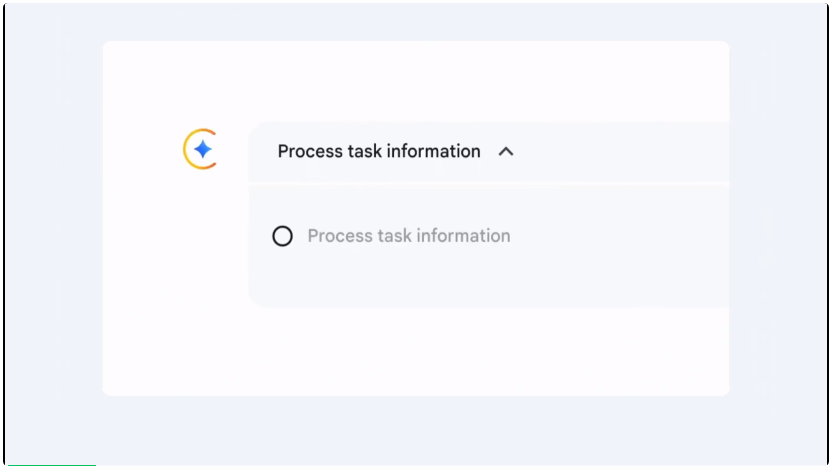This screenshot has height=470, width=830.
Task: Toggle the step's circular status indicator
Action: (283, 236)
